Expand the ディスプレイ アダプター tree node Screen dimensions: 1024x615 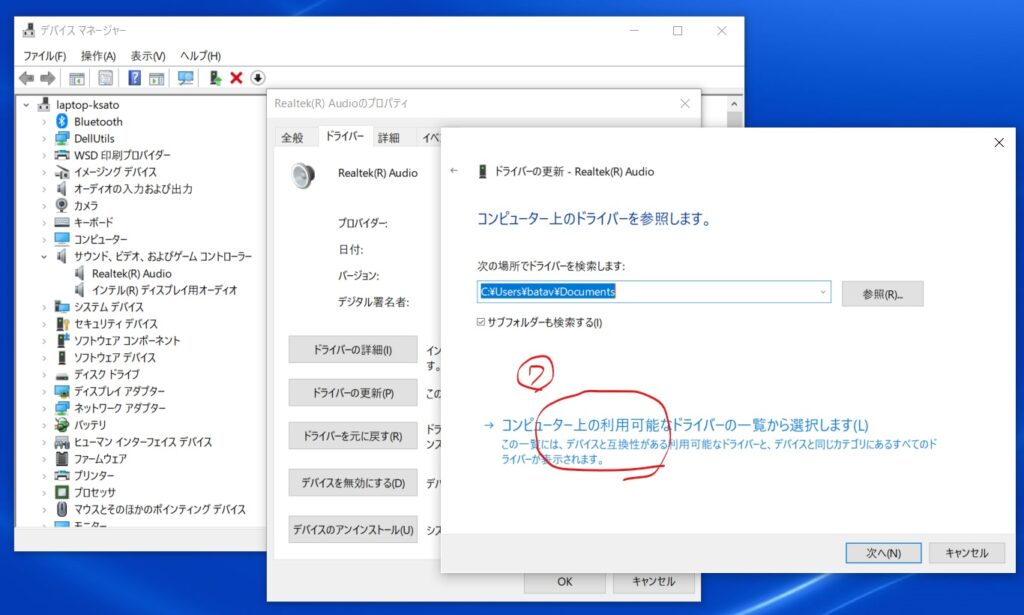click(44, 391)
